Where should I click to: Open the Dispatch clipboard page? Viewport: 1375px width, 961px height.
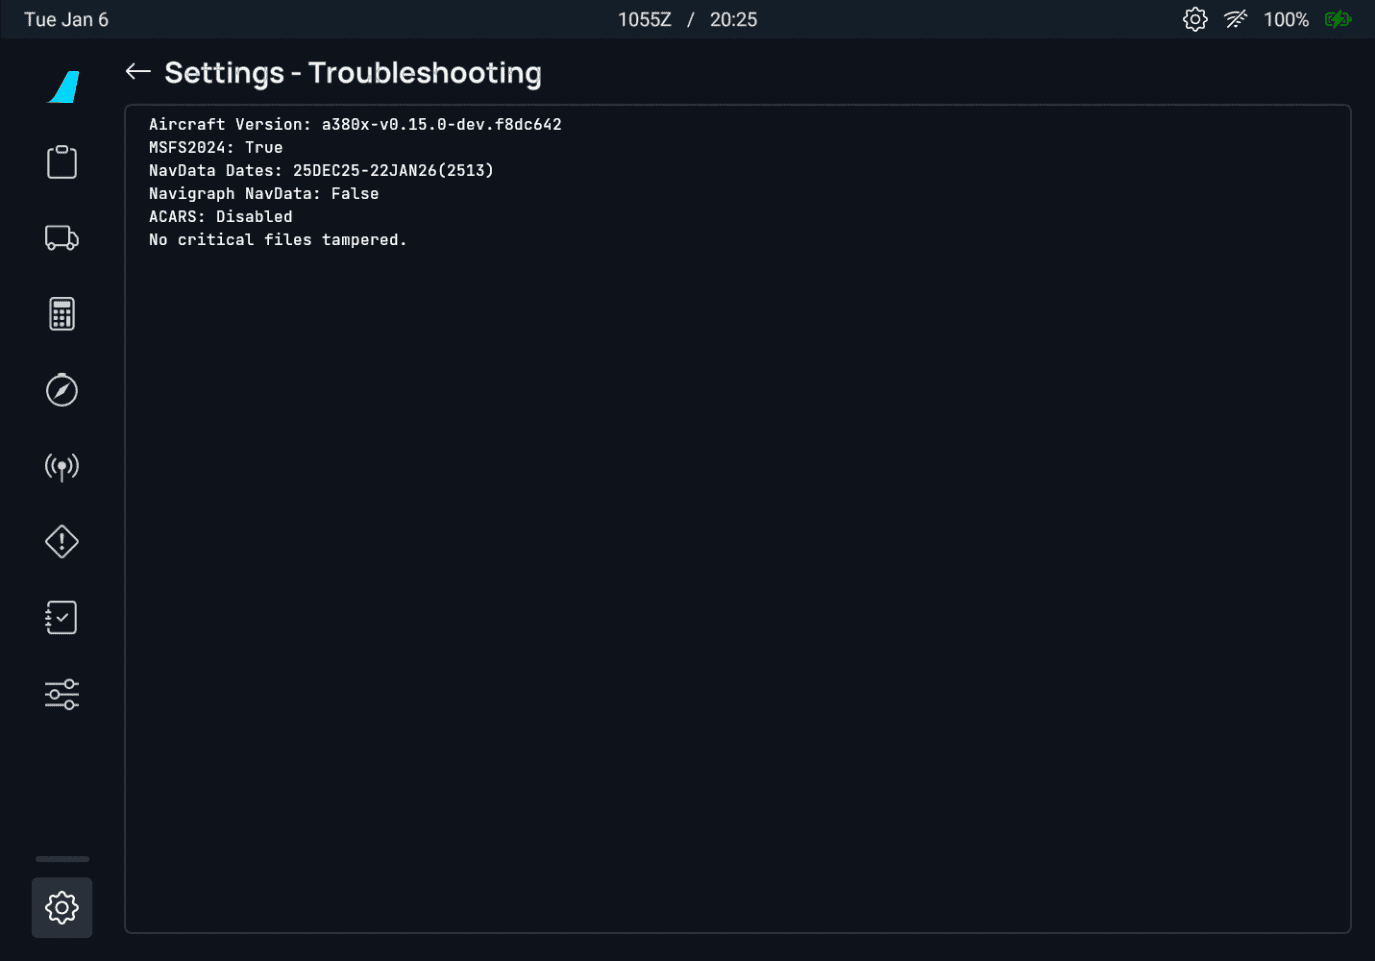[x=62, y=162]
